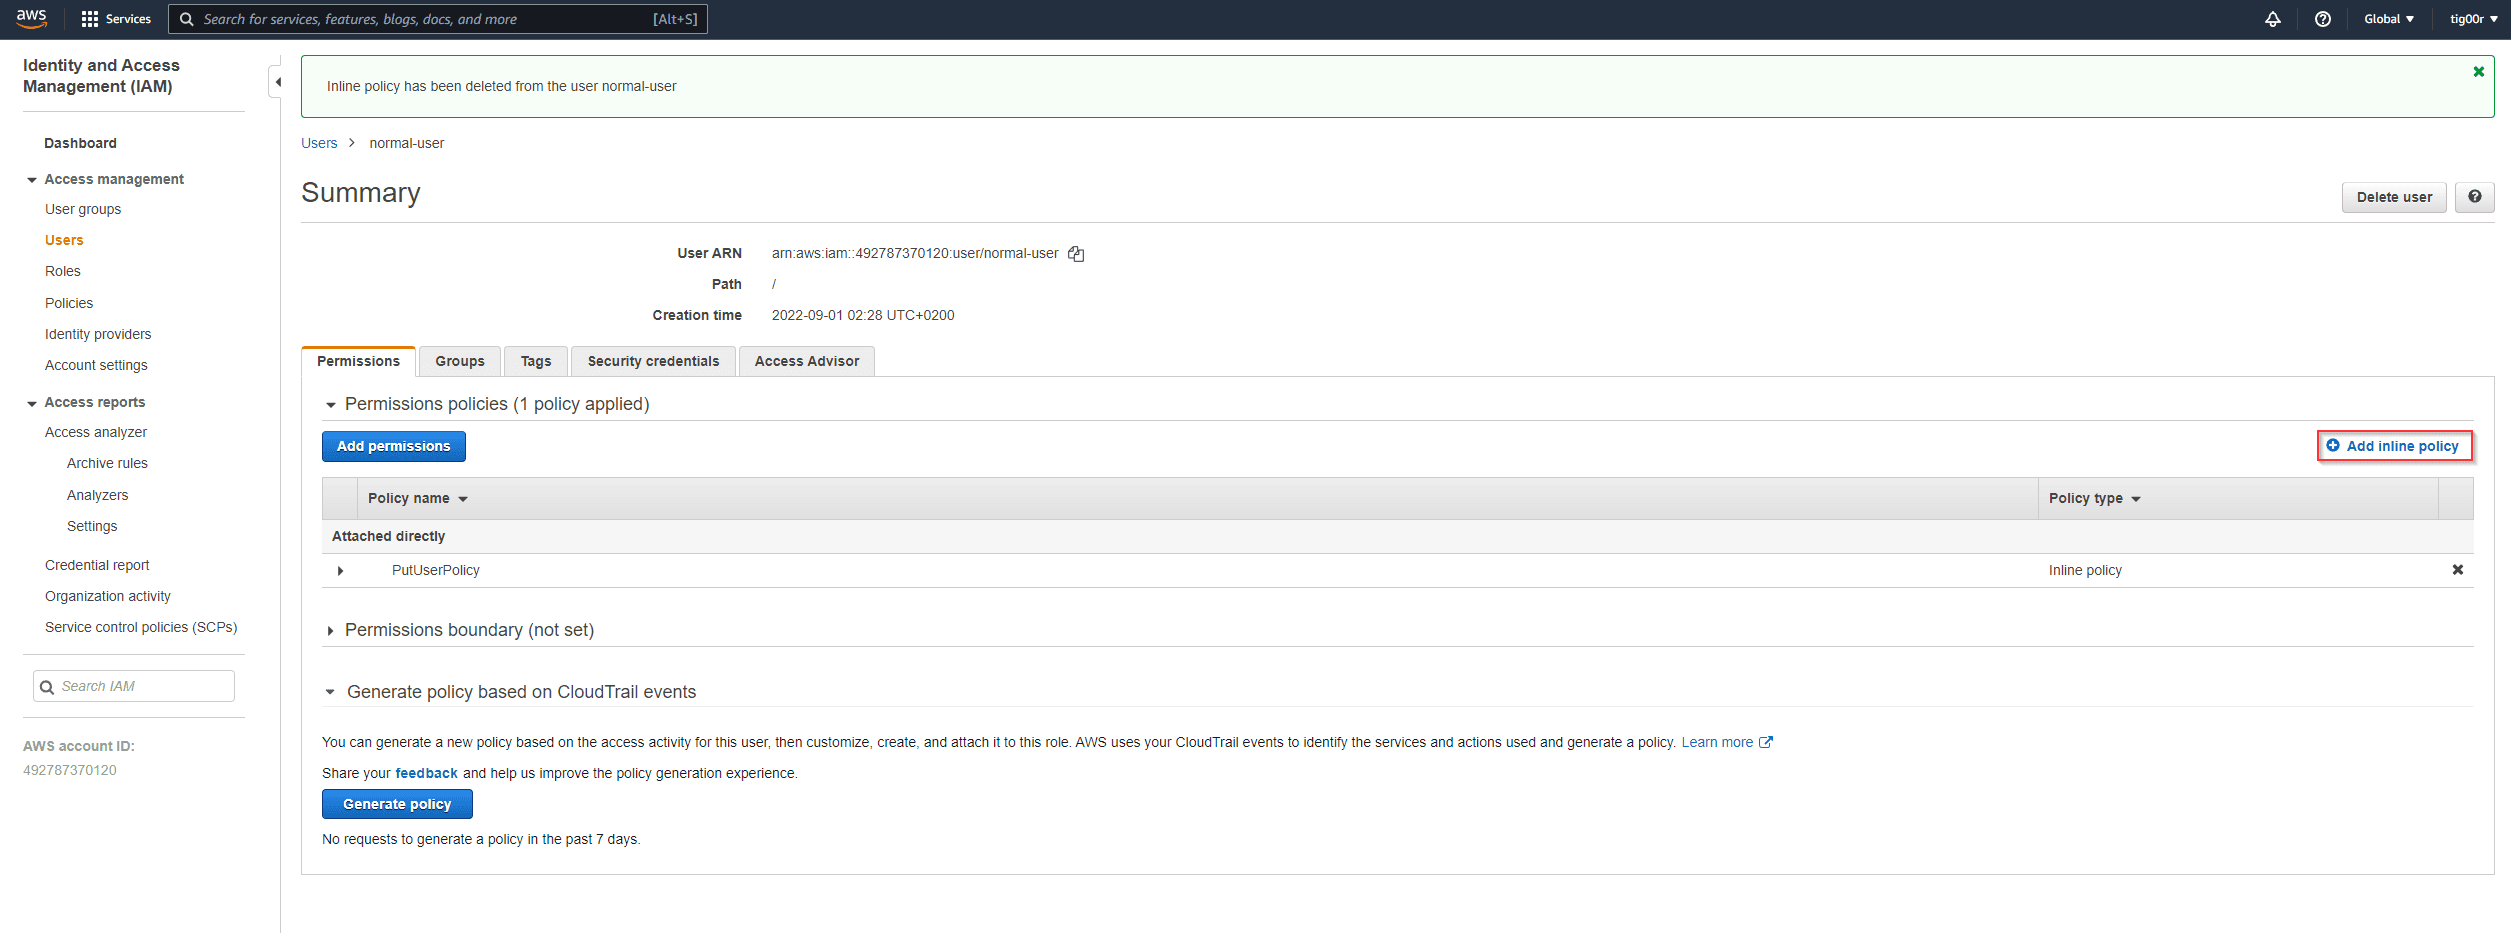Expand the PutUserPolicy row details
2511x933 pixels.
[340, 571]
